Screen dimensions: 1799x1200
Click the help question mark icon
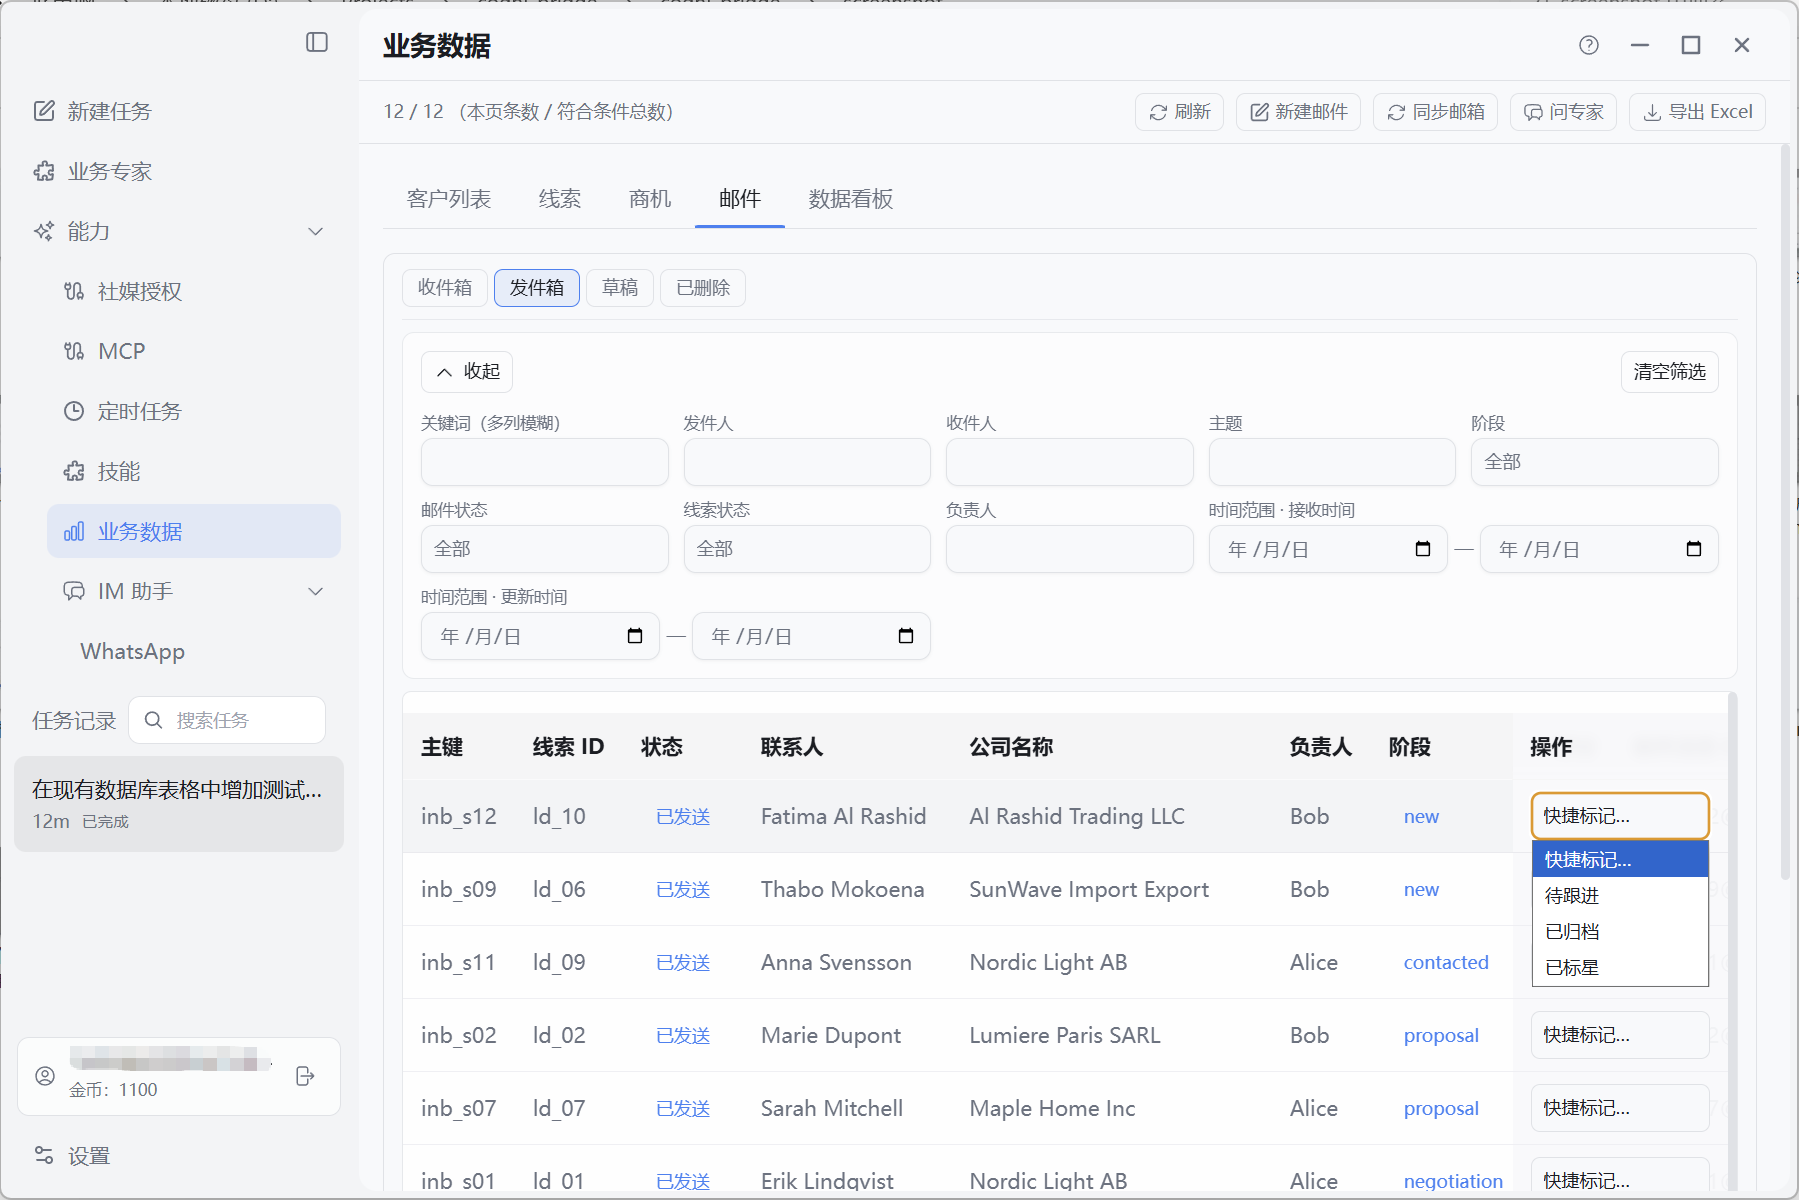click(x=1589, y=45)
